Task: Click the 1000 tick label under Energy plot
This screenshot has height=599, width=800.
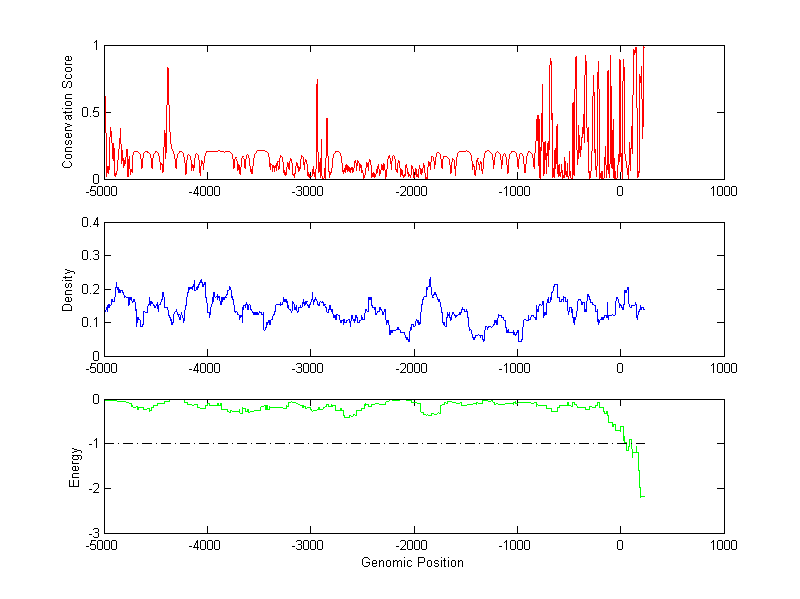Action: [x=723, y=546]
